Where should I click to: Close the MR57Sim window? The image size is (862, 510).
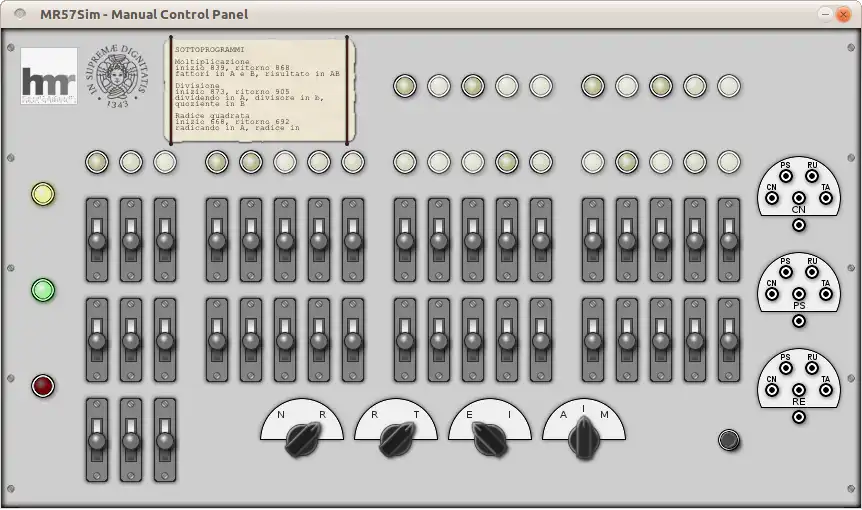(843, 14)
